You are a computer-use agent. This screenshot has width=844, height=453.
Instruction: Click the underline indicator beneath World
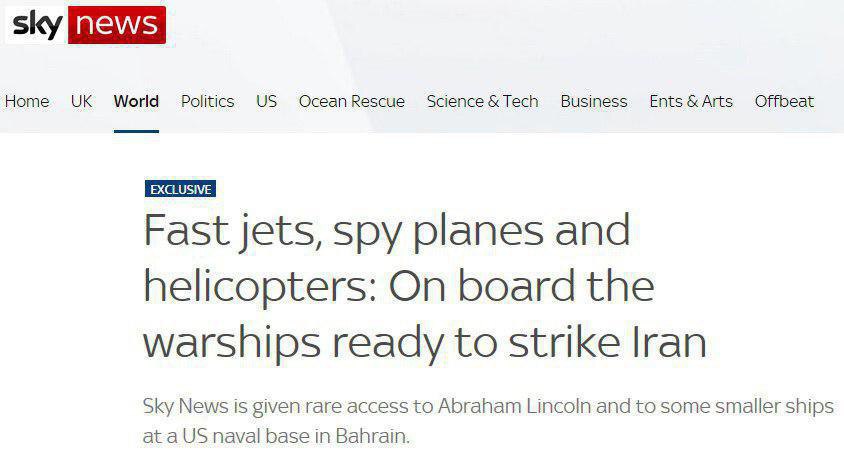136,131
